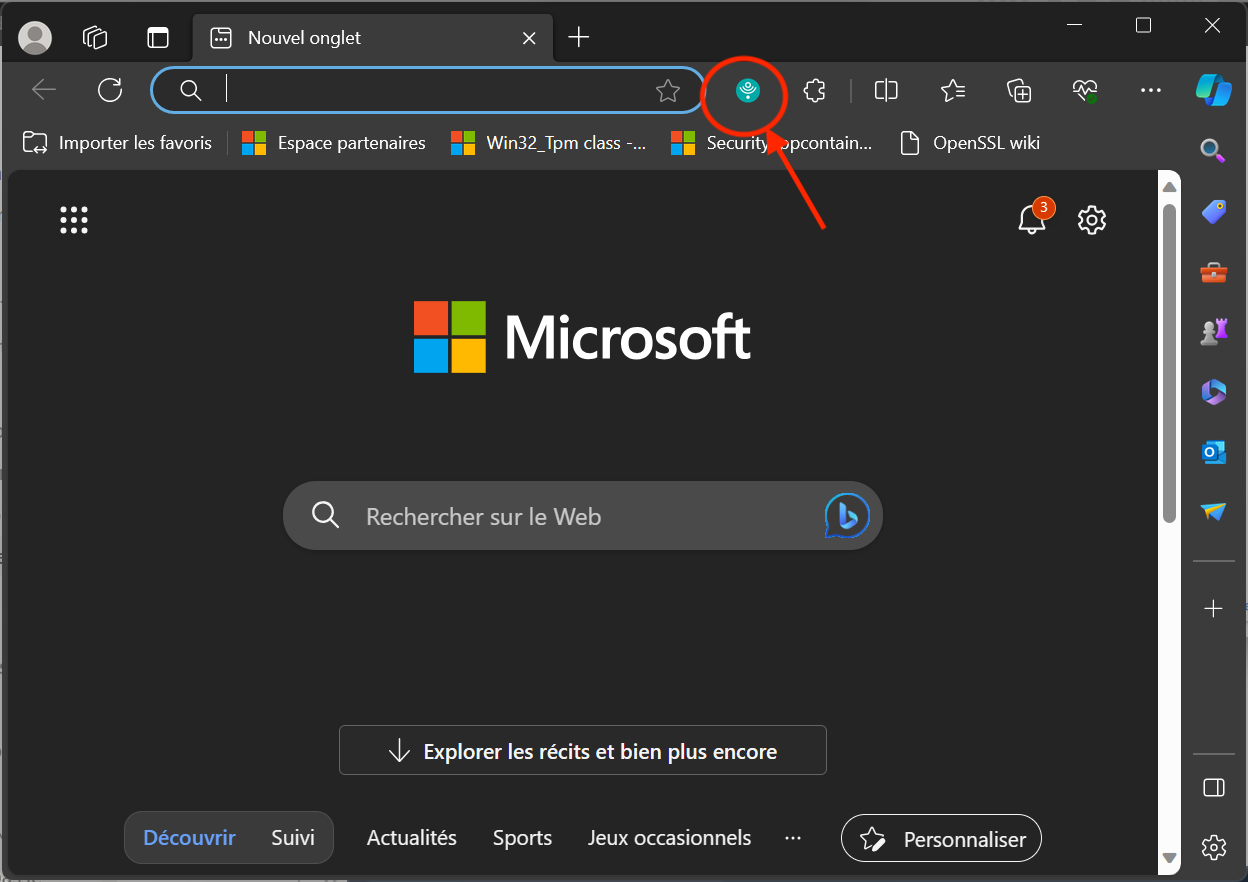Switch to the Actualités feed tab
This screenshot has height=882, width=1248.
(x=411, y=838)
